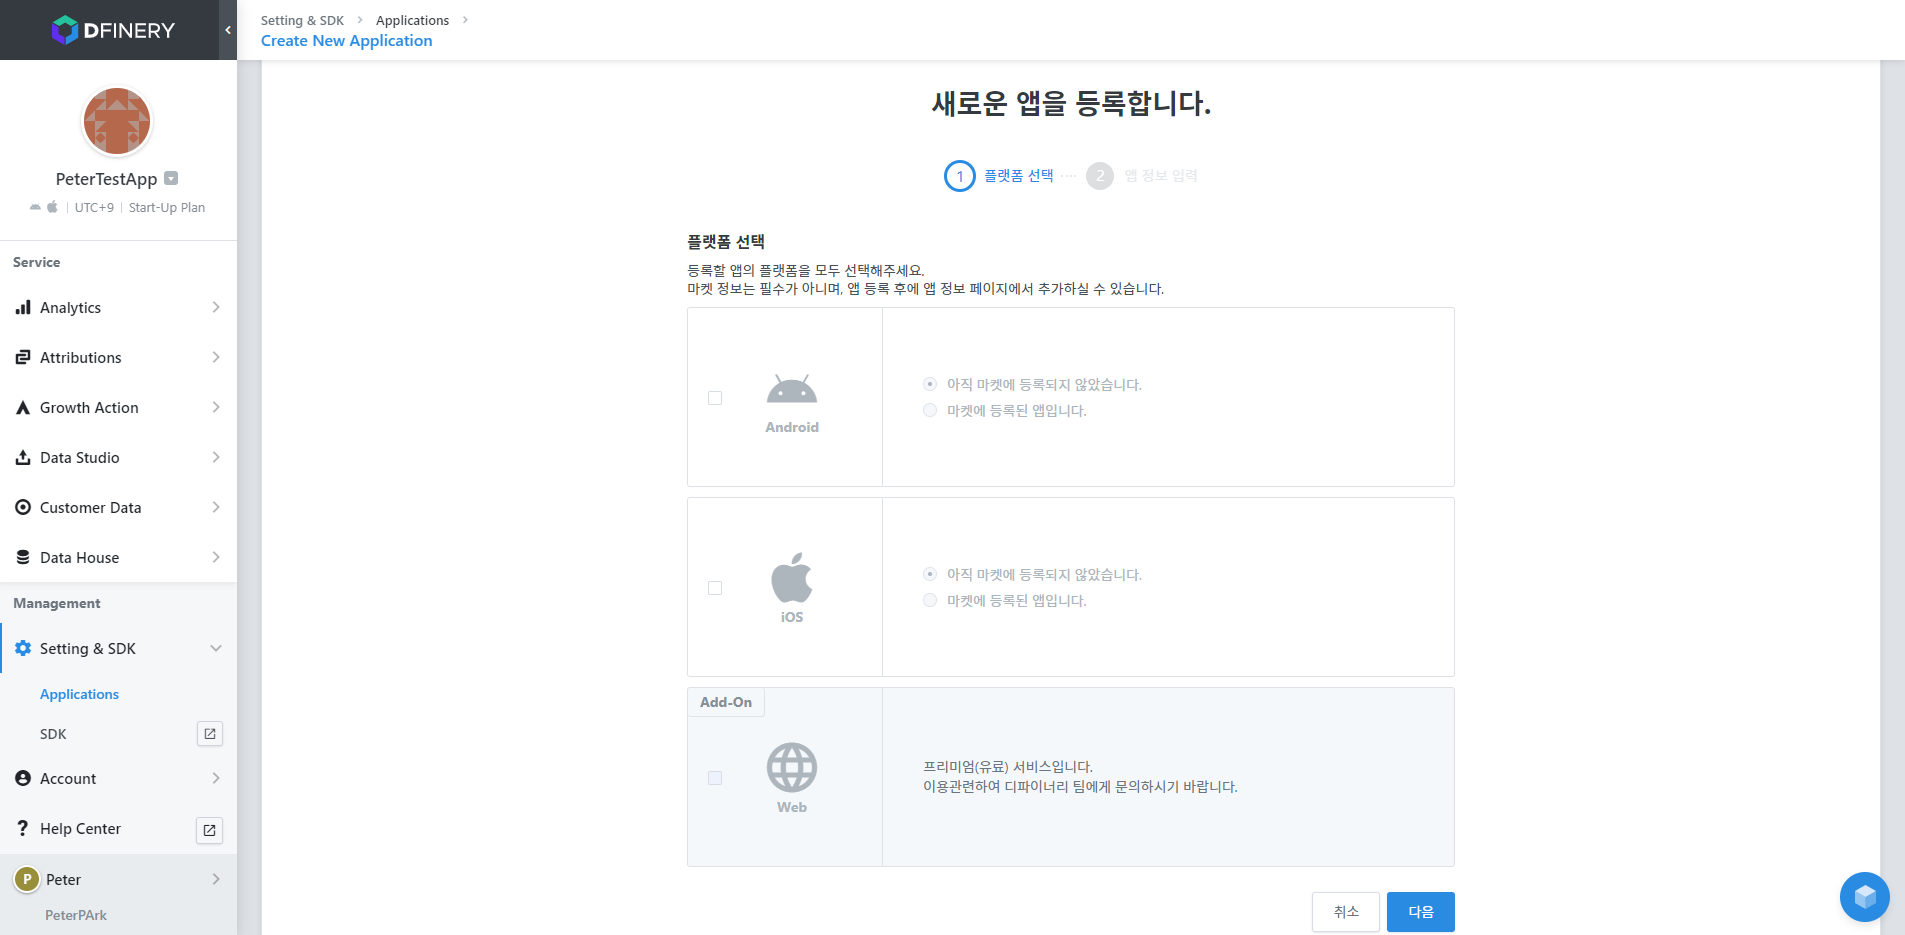Click the Attributions icon
The image size is (1905, 935).
click(x=23, y=357)
